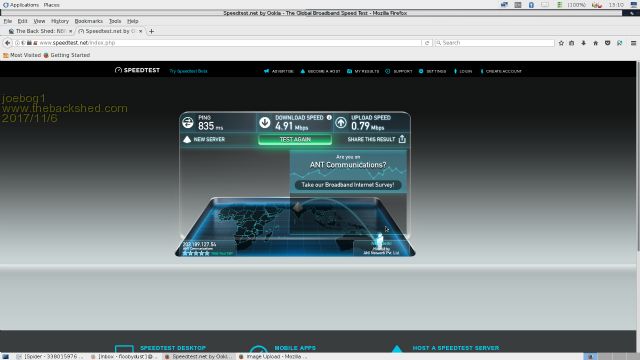Image resolution: width=640 pixels, height=360 pixels.
Task: Click the Share This Result upload icon
Action: click(402, 139)
